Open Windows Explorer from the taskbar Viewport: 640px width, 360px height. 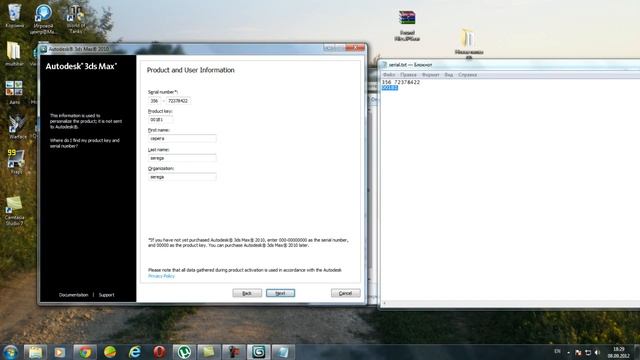[x=36, y=352]
